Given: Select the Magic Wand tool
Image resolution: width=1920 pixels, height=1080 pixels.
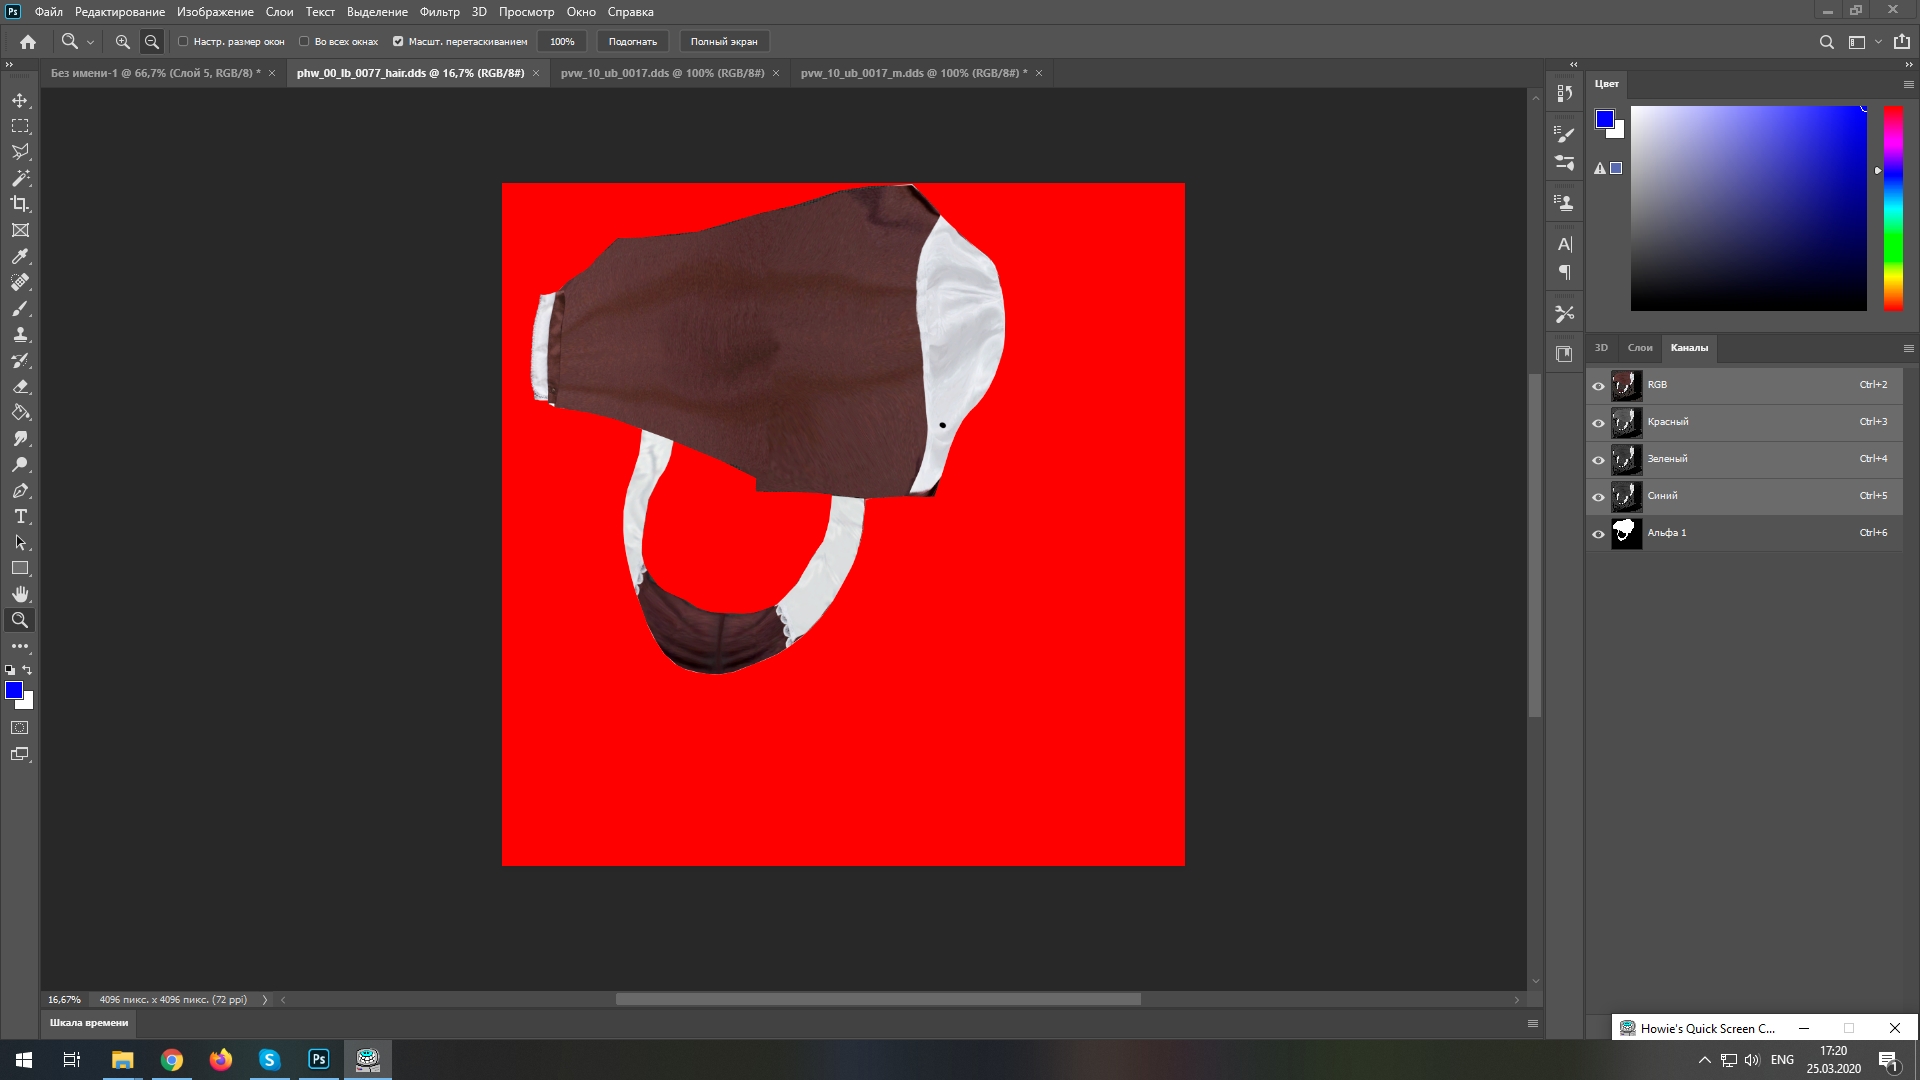Looking at the screenshot, I should (20, 178).
